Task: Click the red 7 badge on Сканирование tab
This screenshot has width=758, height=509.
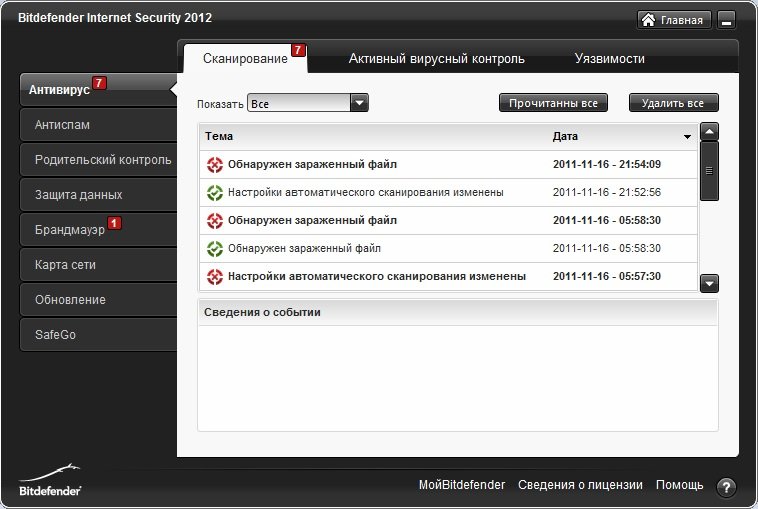Action: coord(298,50)
